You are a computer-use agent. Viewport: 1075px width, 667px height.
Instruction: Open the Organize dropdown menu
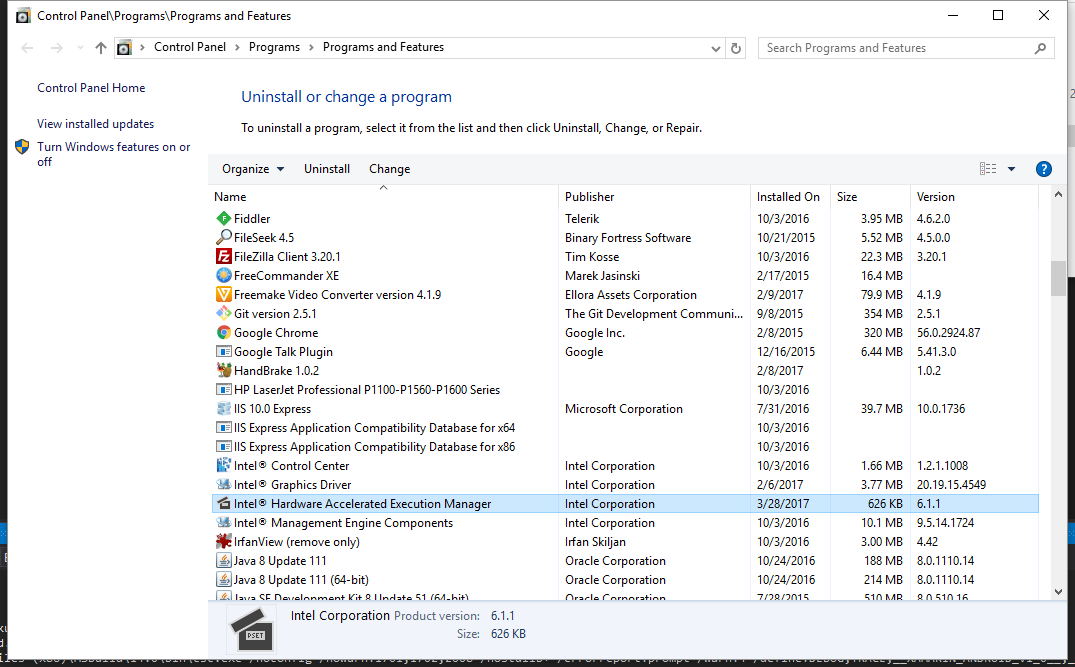252,169
